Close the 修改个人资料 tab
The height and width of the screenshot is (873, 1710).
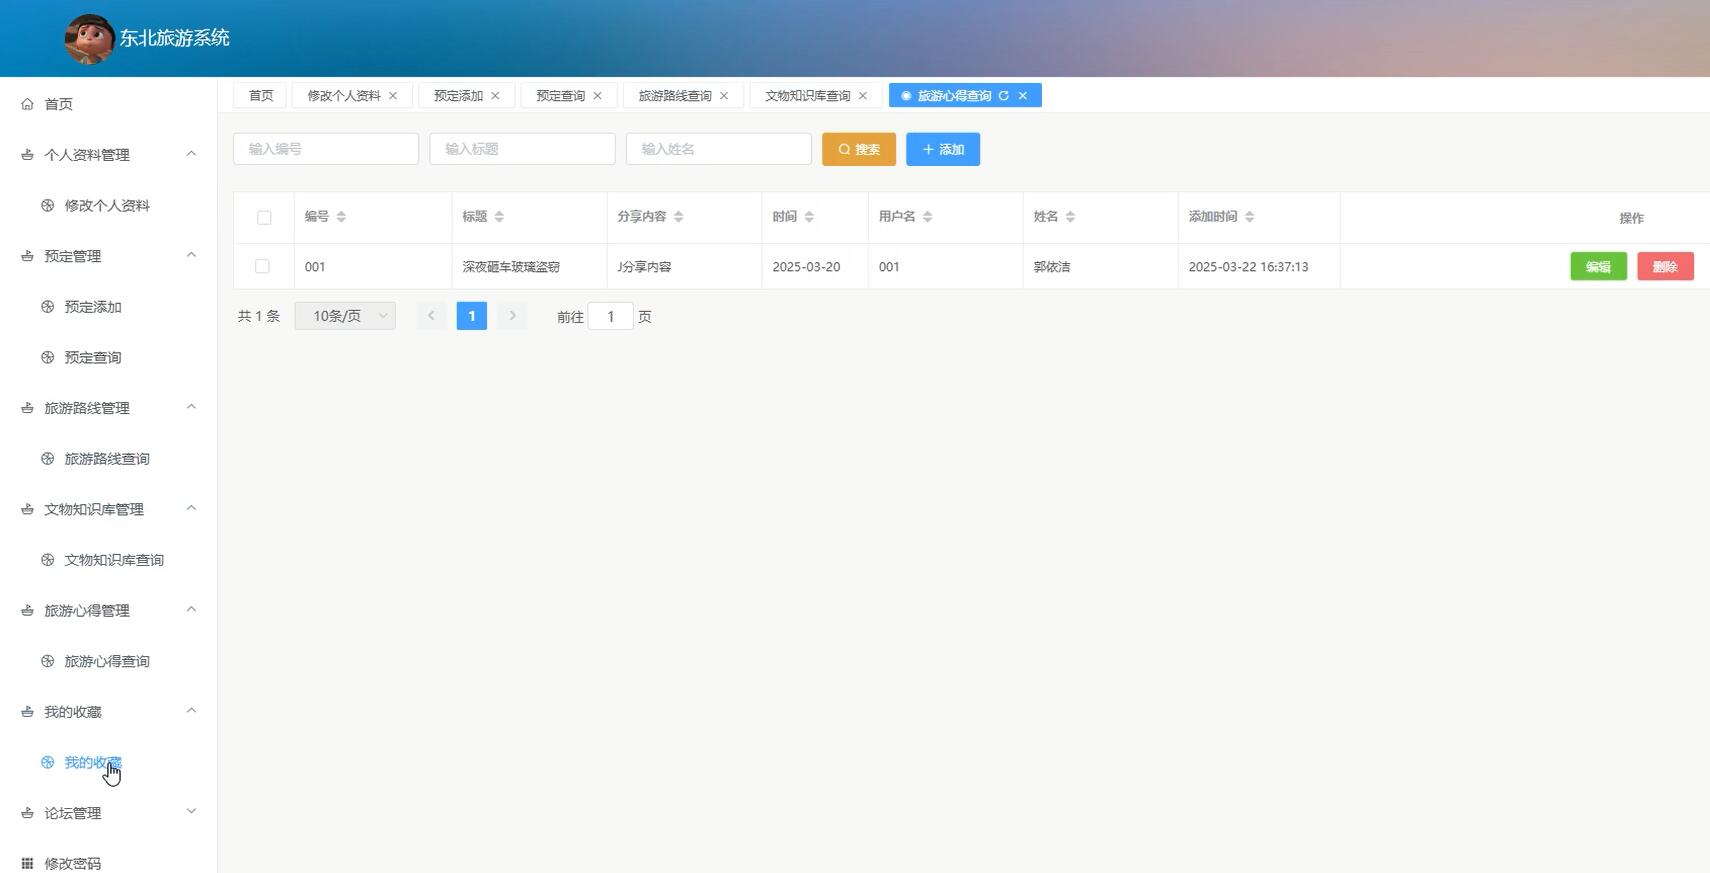(x=393, y=96)
